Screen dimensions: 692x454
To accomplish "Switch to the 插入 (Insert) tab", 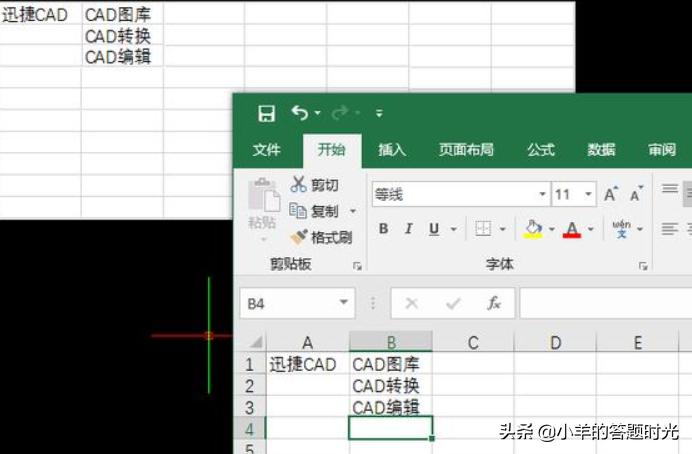I will click(392, 150).
